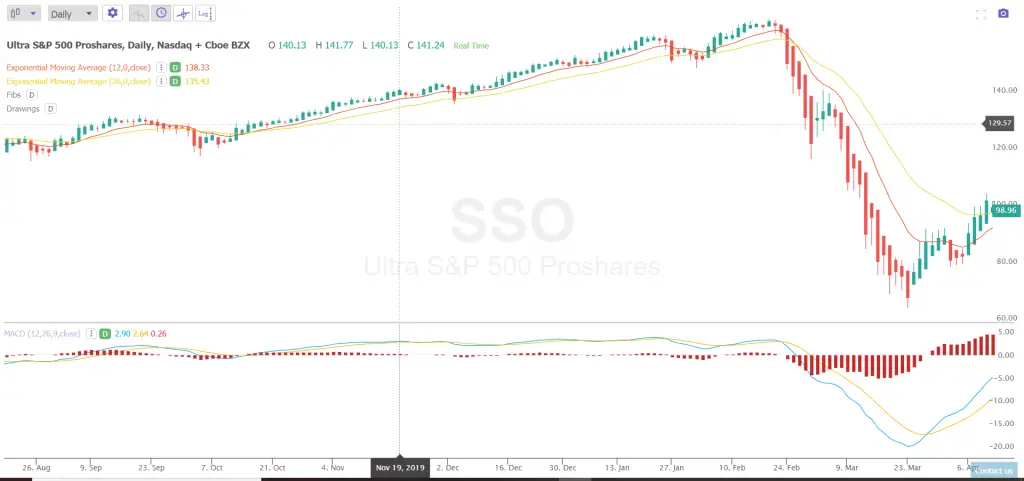Viewport: 1024px width, 481px height.
Task: Open the Daily interval dropdown
Action: tap(72, 13)
